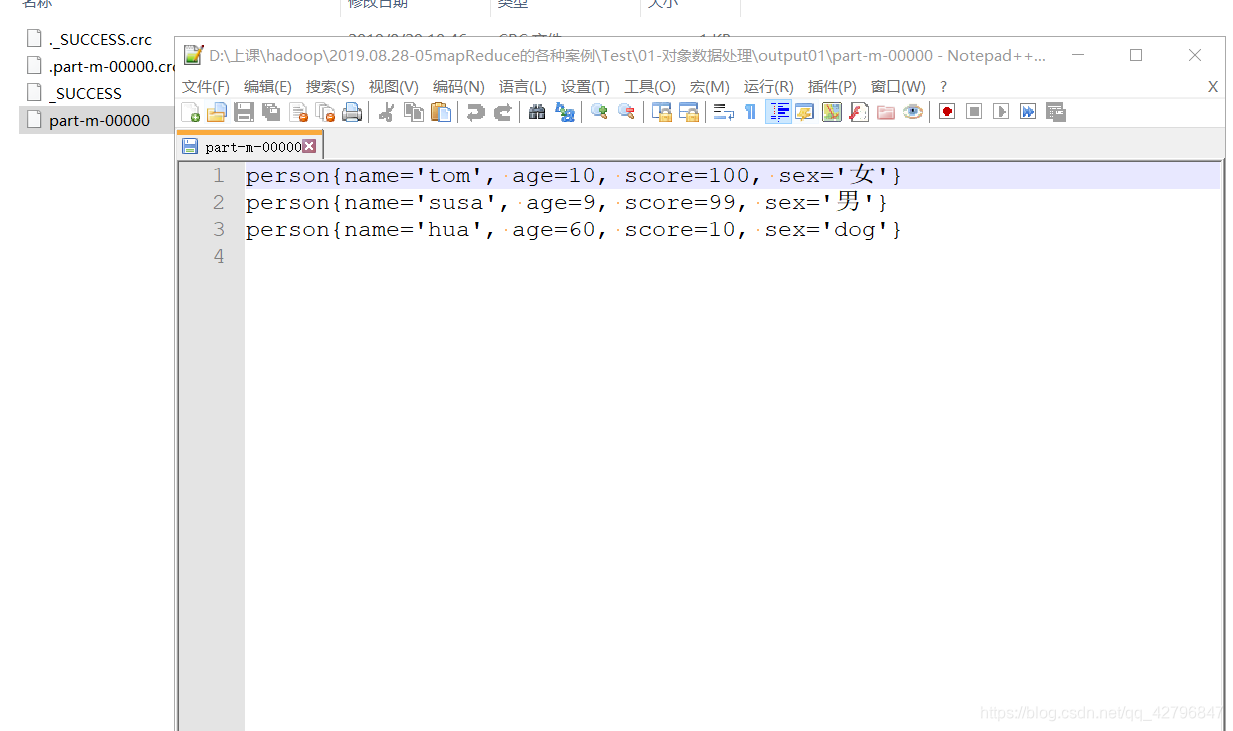Click the Save All icon
Image resolution: width=1233 pixels, height=731 pixels.
click(x=271, y=112)
